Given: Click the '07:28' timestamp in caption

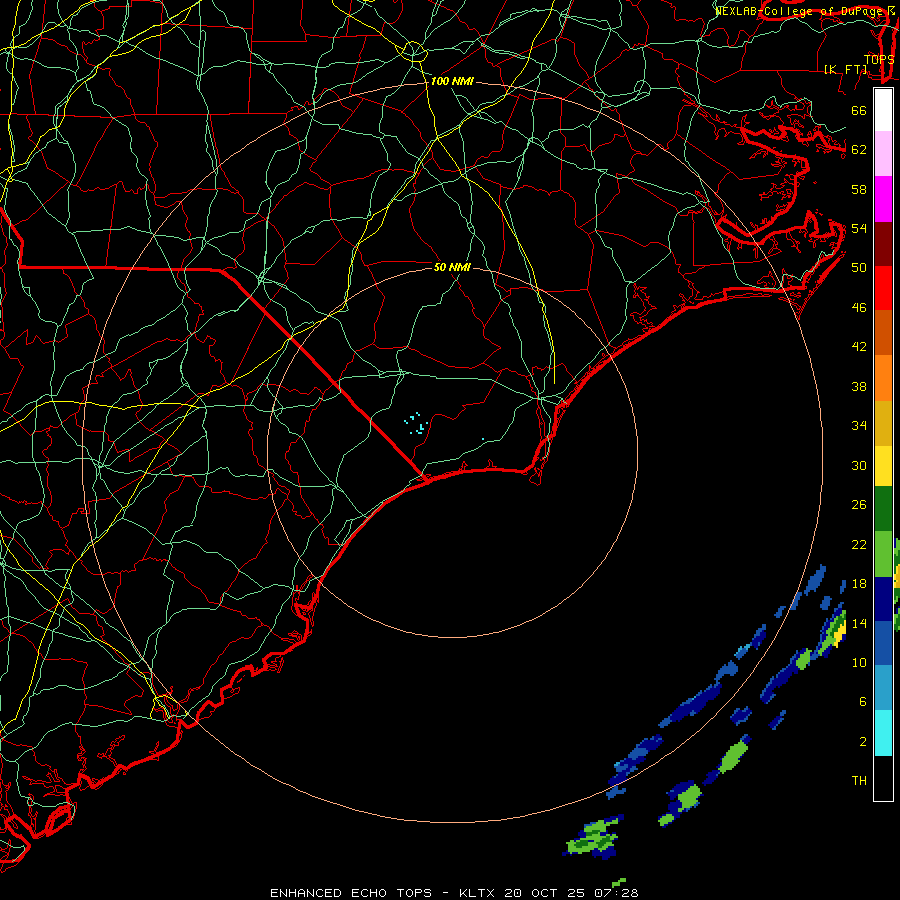Looking at the screenshot, I should [615, 893].
